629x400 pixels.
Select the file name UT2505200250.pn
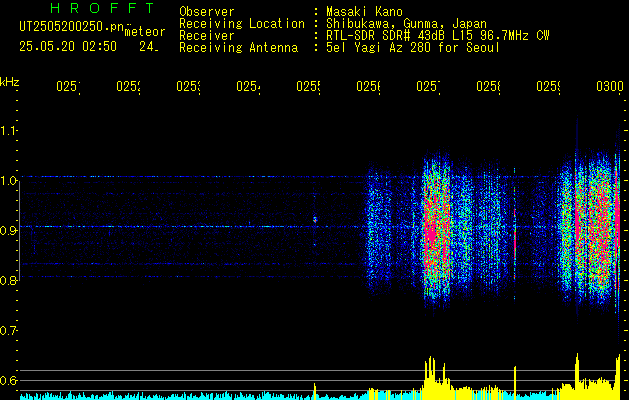[72, 27]
